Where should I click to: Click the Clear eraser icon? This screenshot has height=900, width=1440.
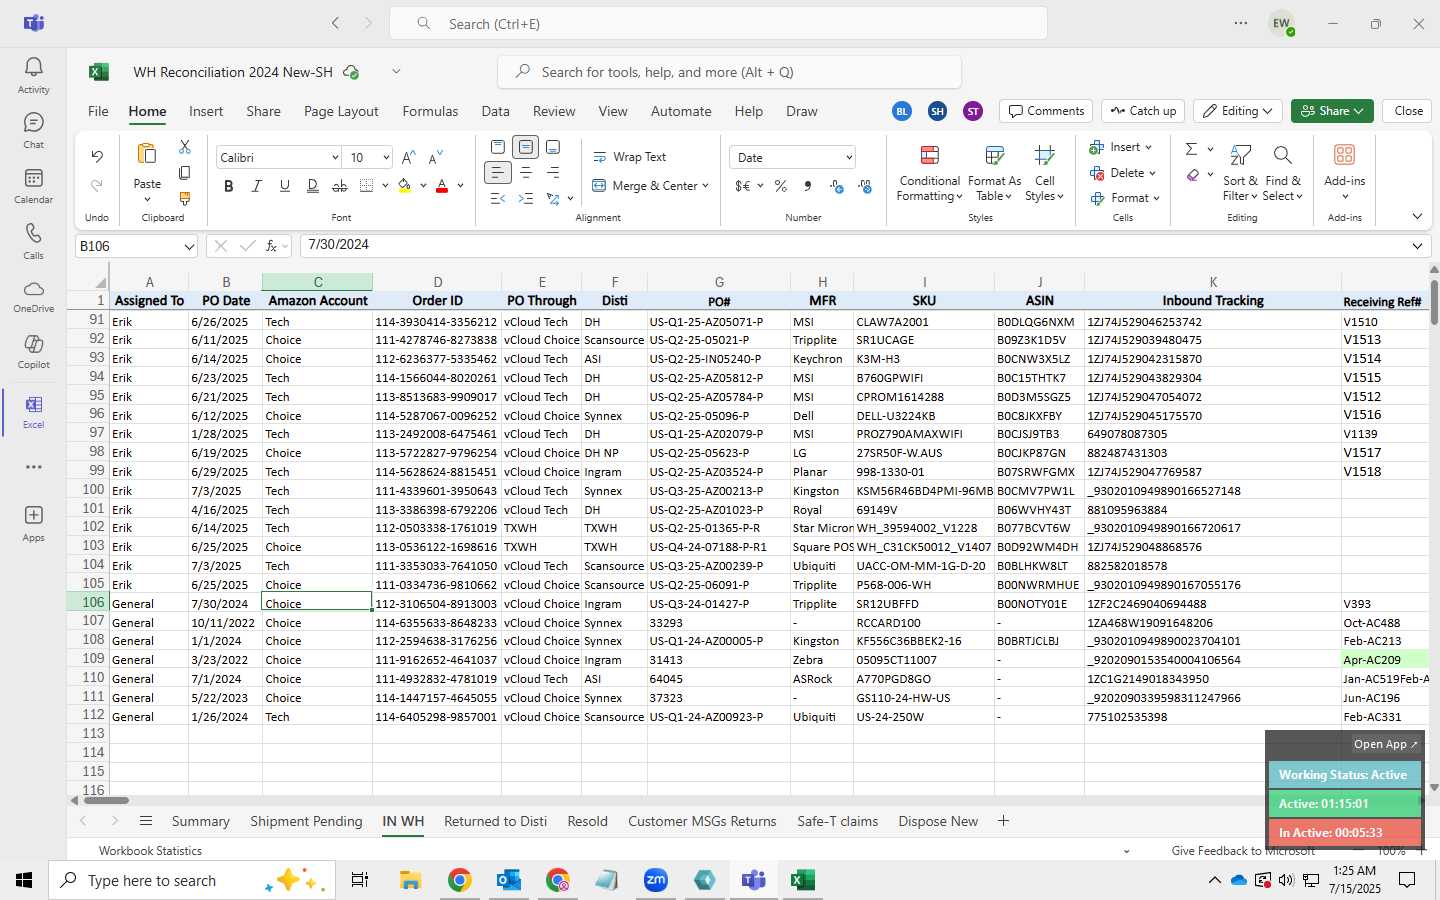pyautogui.click(x=1193, y=175)
